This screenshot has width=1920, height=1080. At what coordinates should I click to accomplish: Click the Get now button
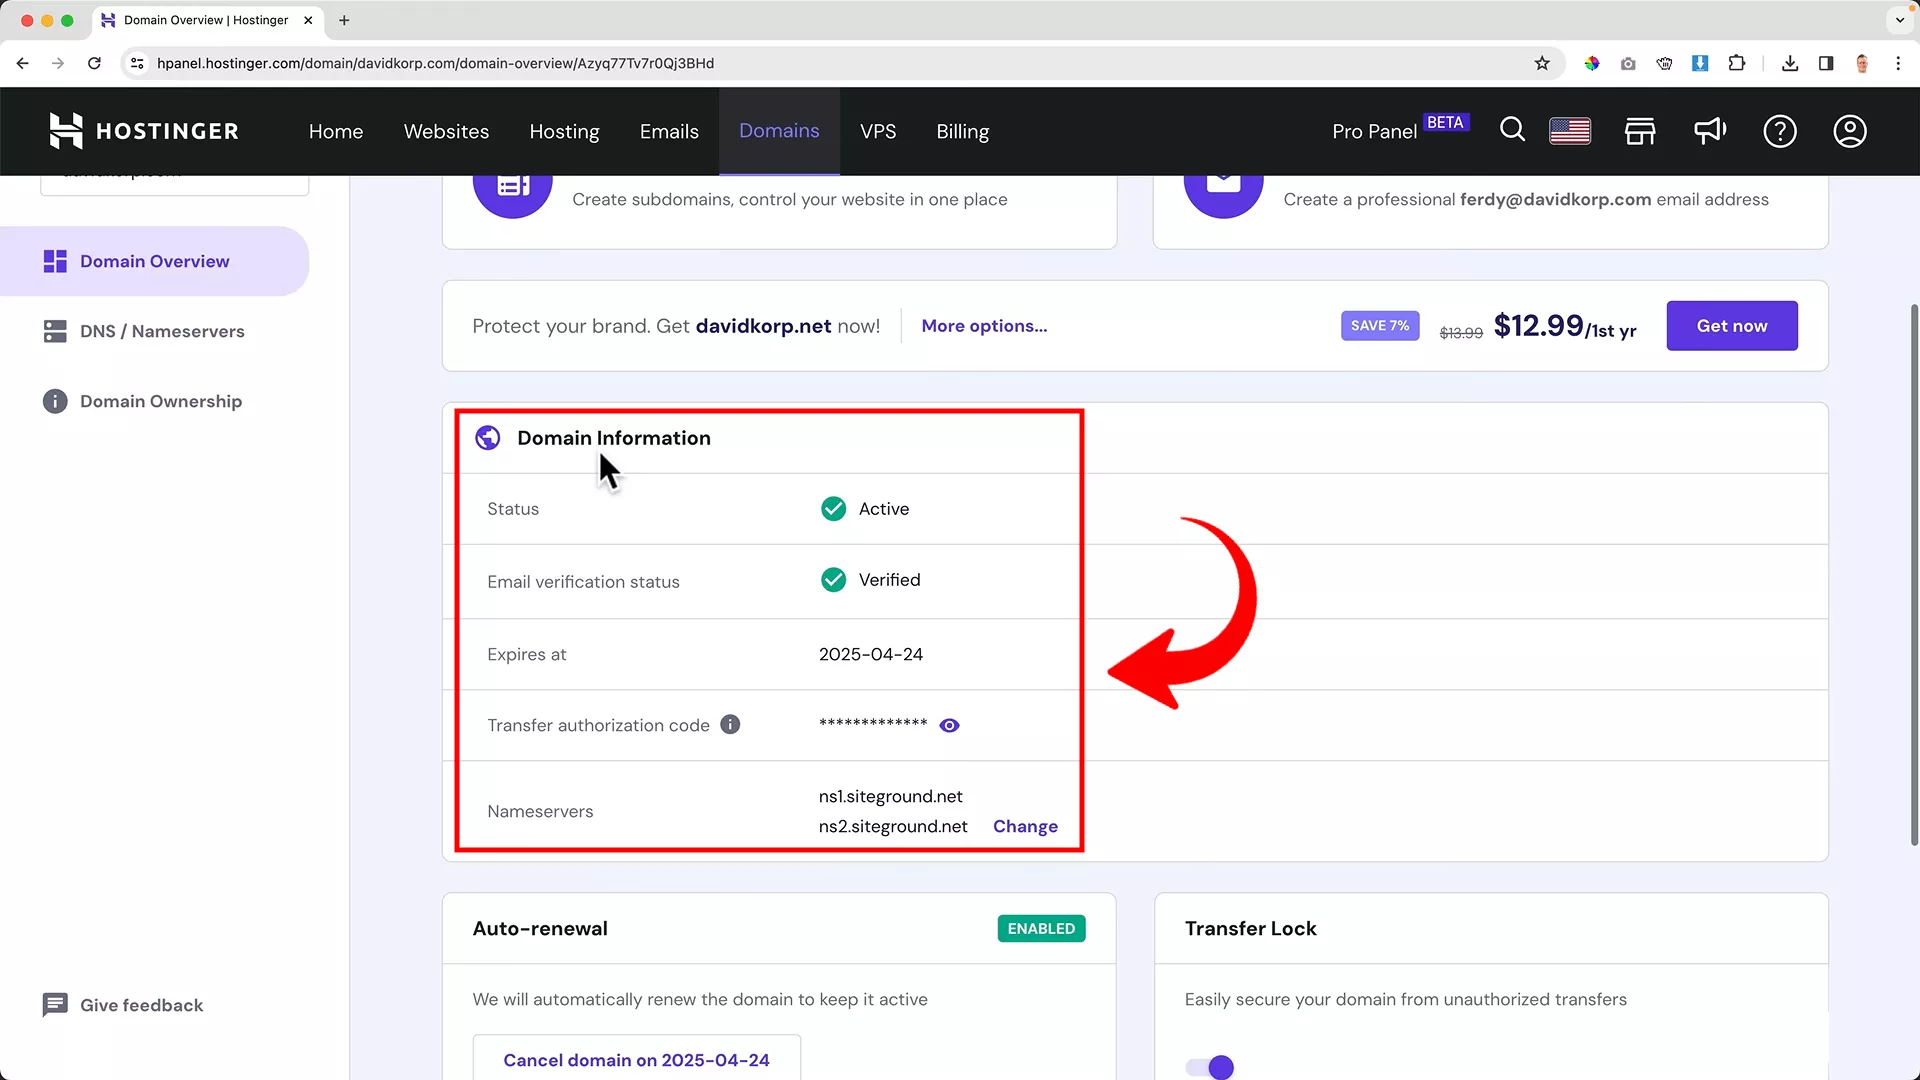(x=1731, y=326)
